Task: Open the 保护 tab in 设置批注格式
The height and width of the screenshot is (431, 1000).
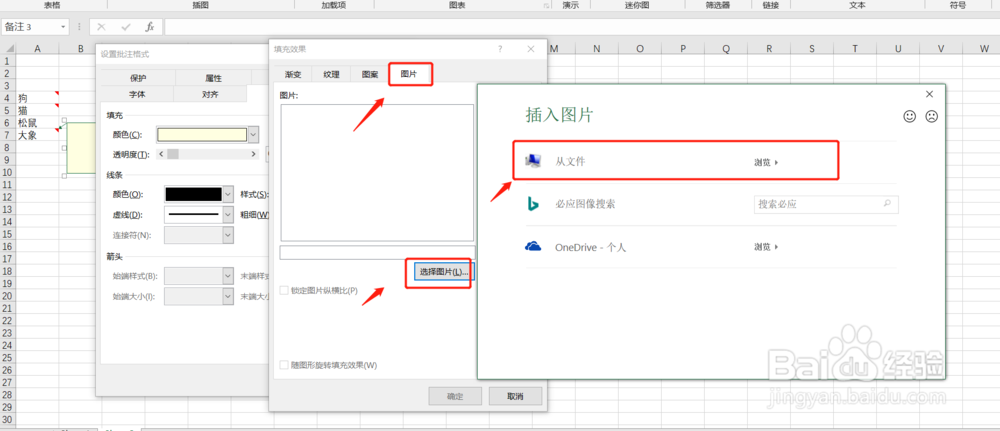Action: click(x=138, y=78)
